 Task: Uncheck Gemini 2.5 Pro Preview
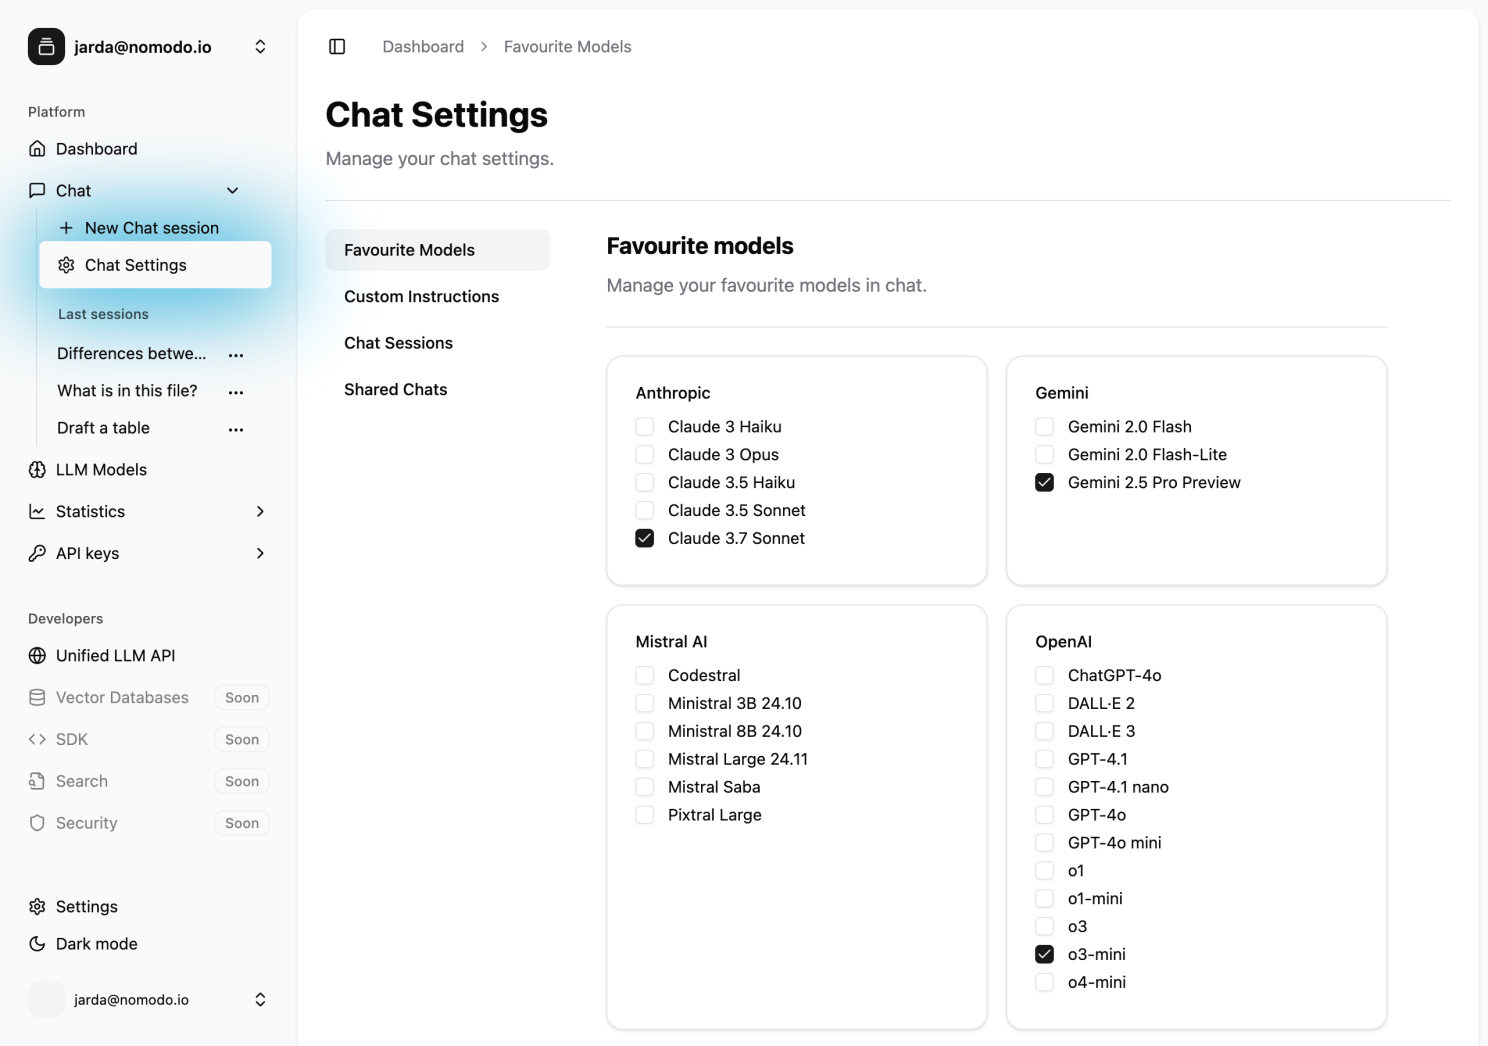[1045, 482]
